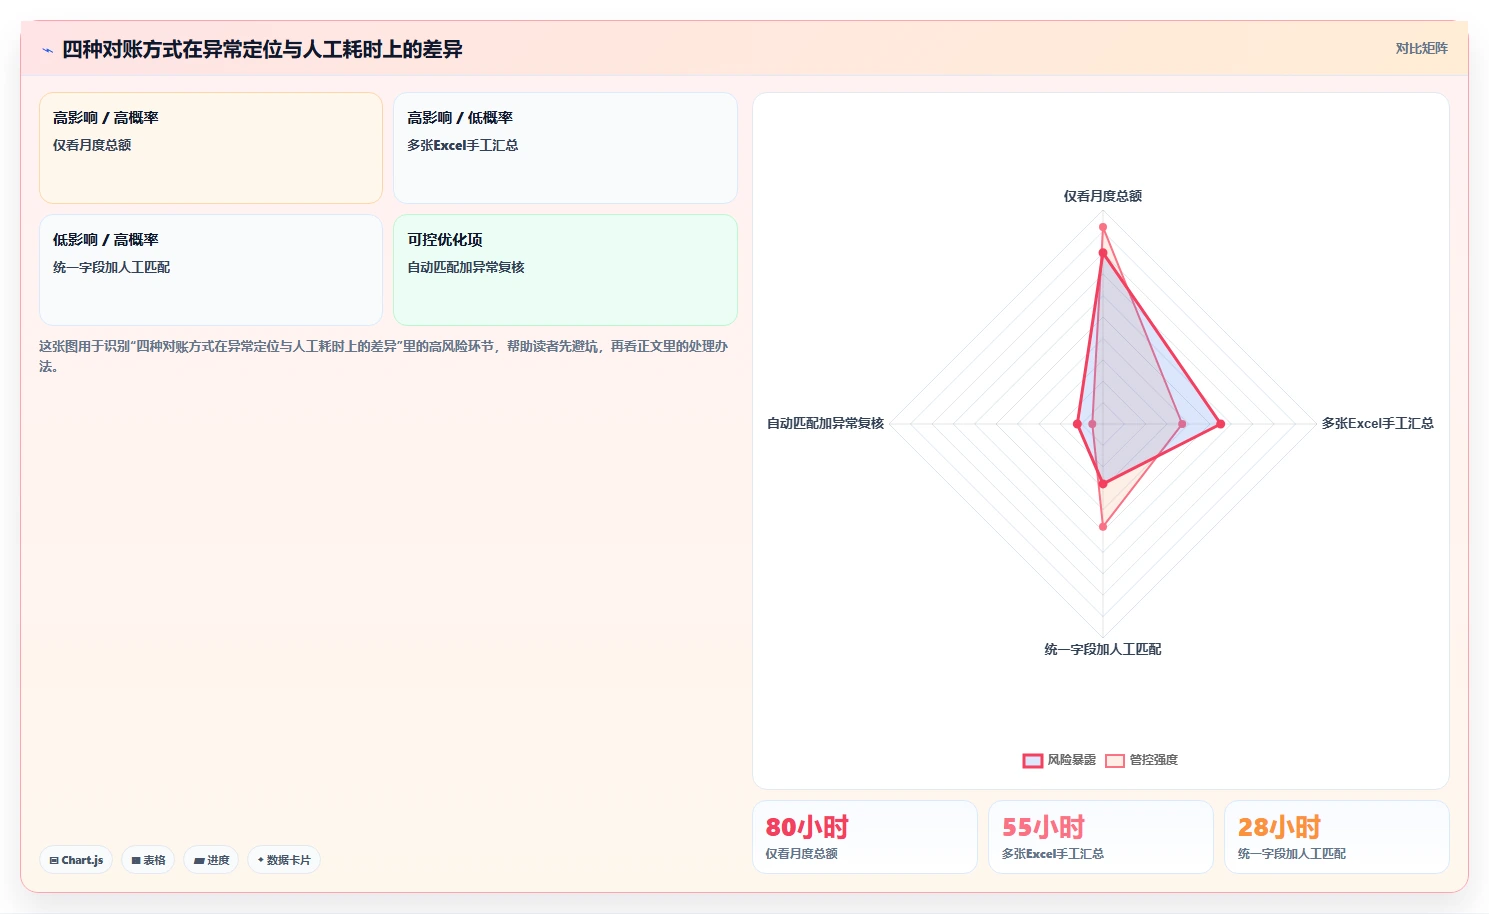Click the 自动匹配加异常复核 radar axis label

click(826, 423)
